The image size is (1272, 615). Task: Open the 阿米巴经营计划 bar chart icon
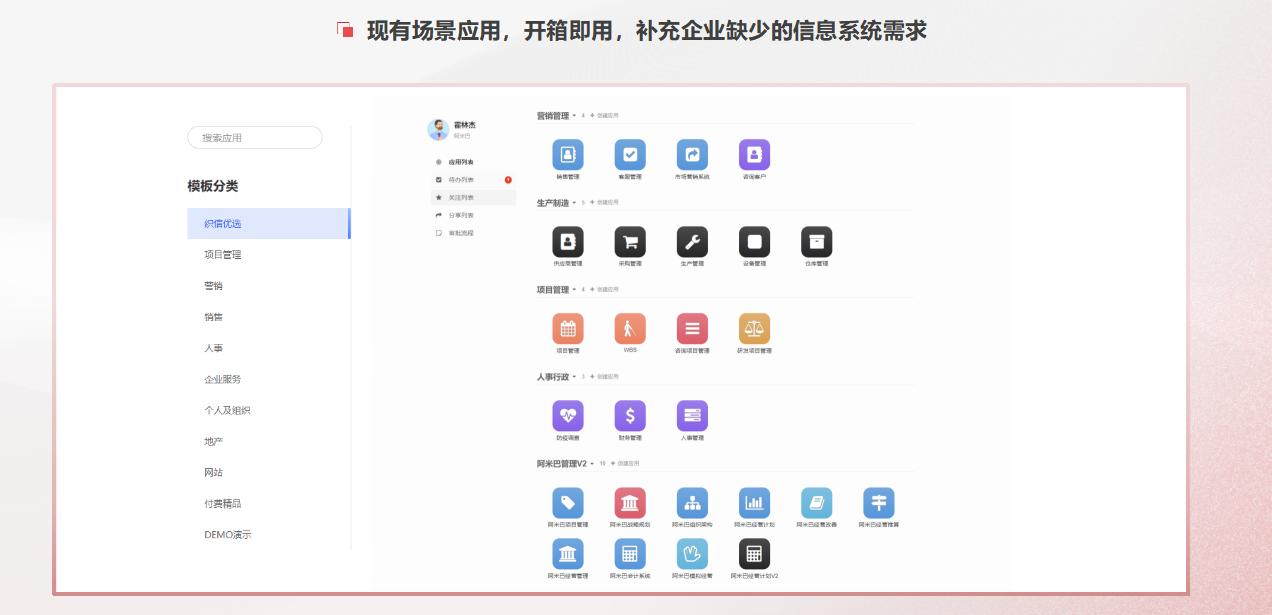pyautogui.click(x=754, y=503)
